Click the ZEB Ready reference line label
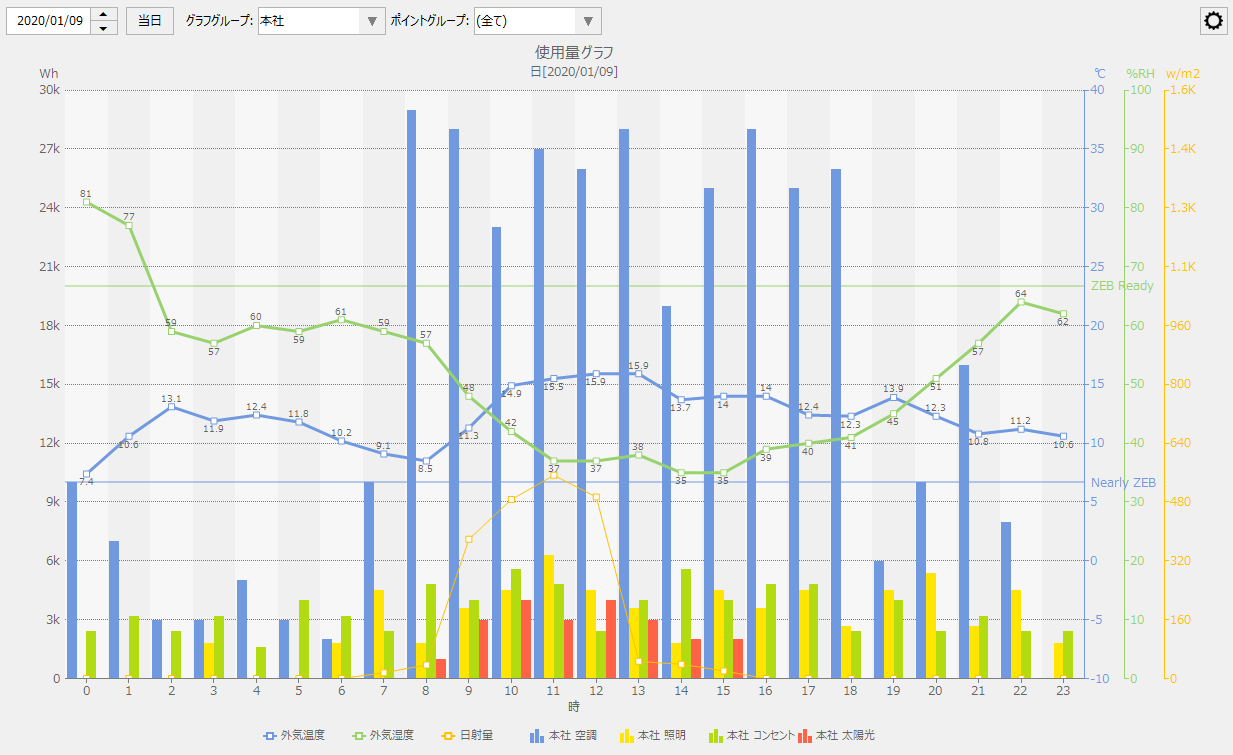The image size is (1233, 755). coord(1121,286)
